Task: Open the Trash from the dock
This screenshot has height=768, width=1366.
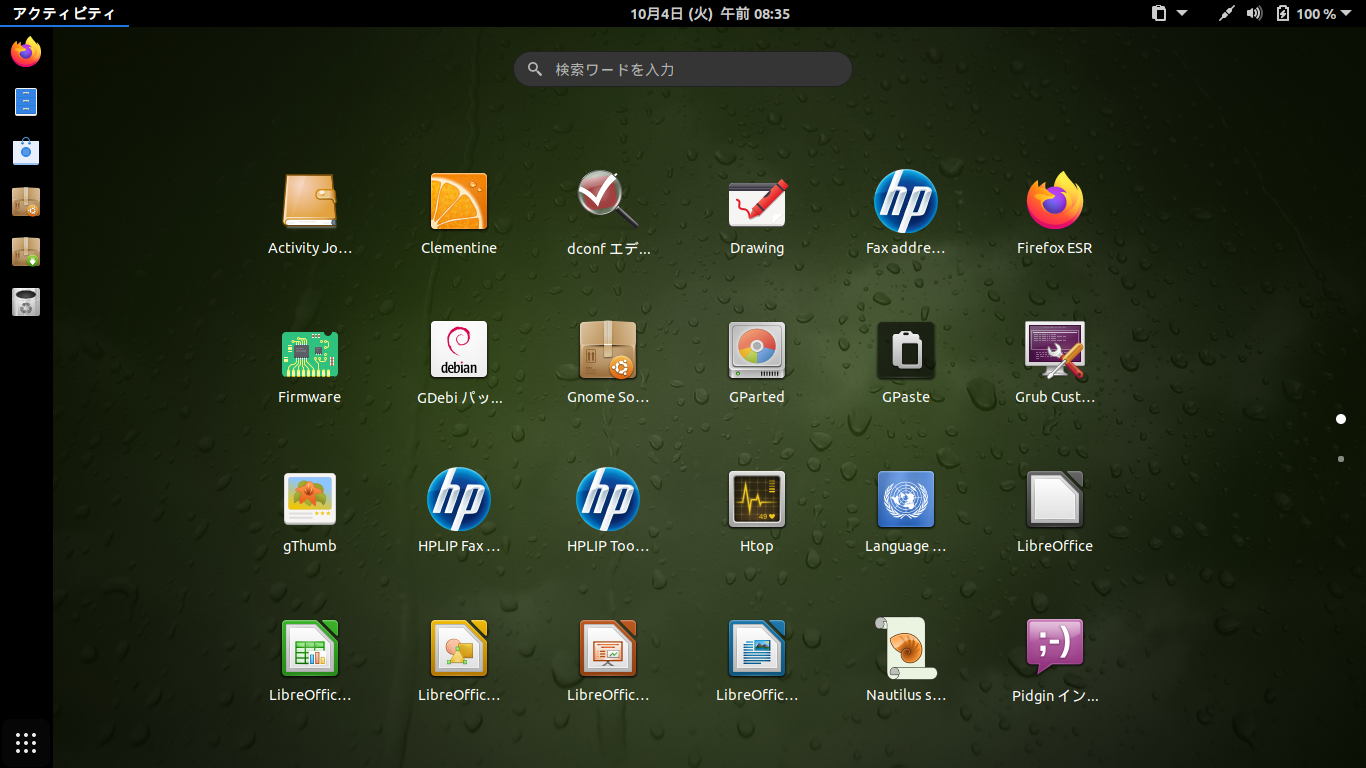Action: pyautogui.click(x=26, y=302)
